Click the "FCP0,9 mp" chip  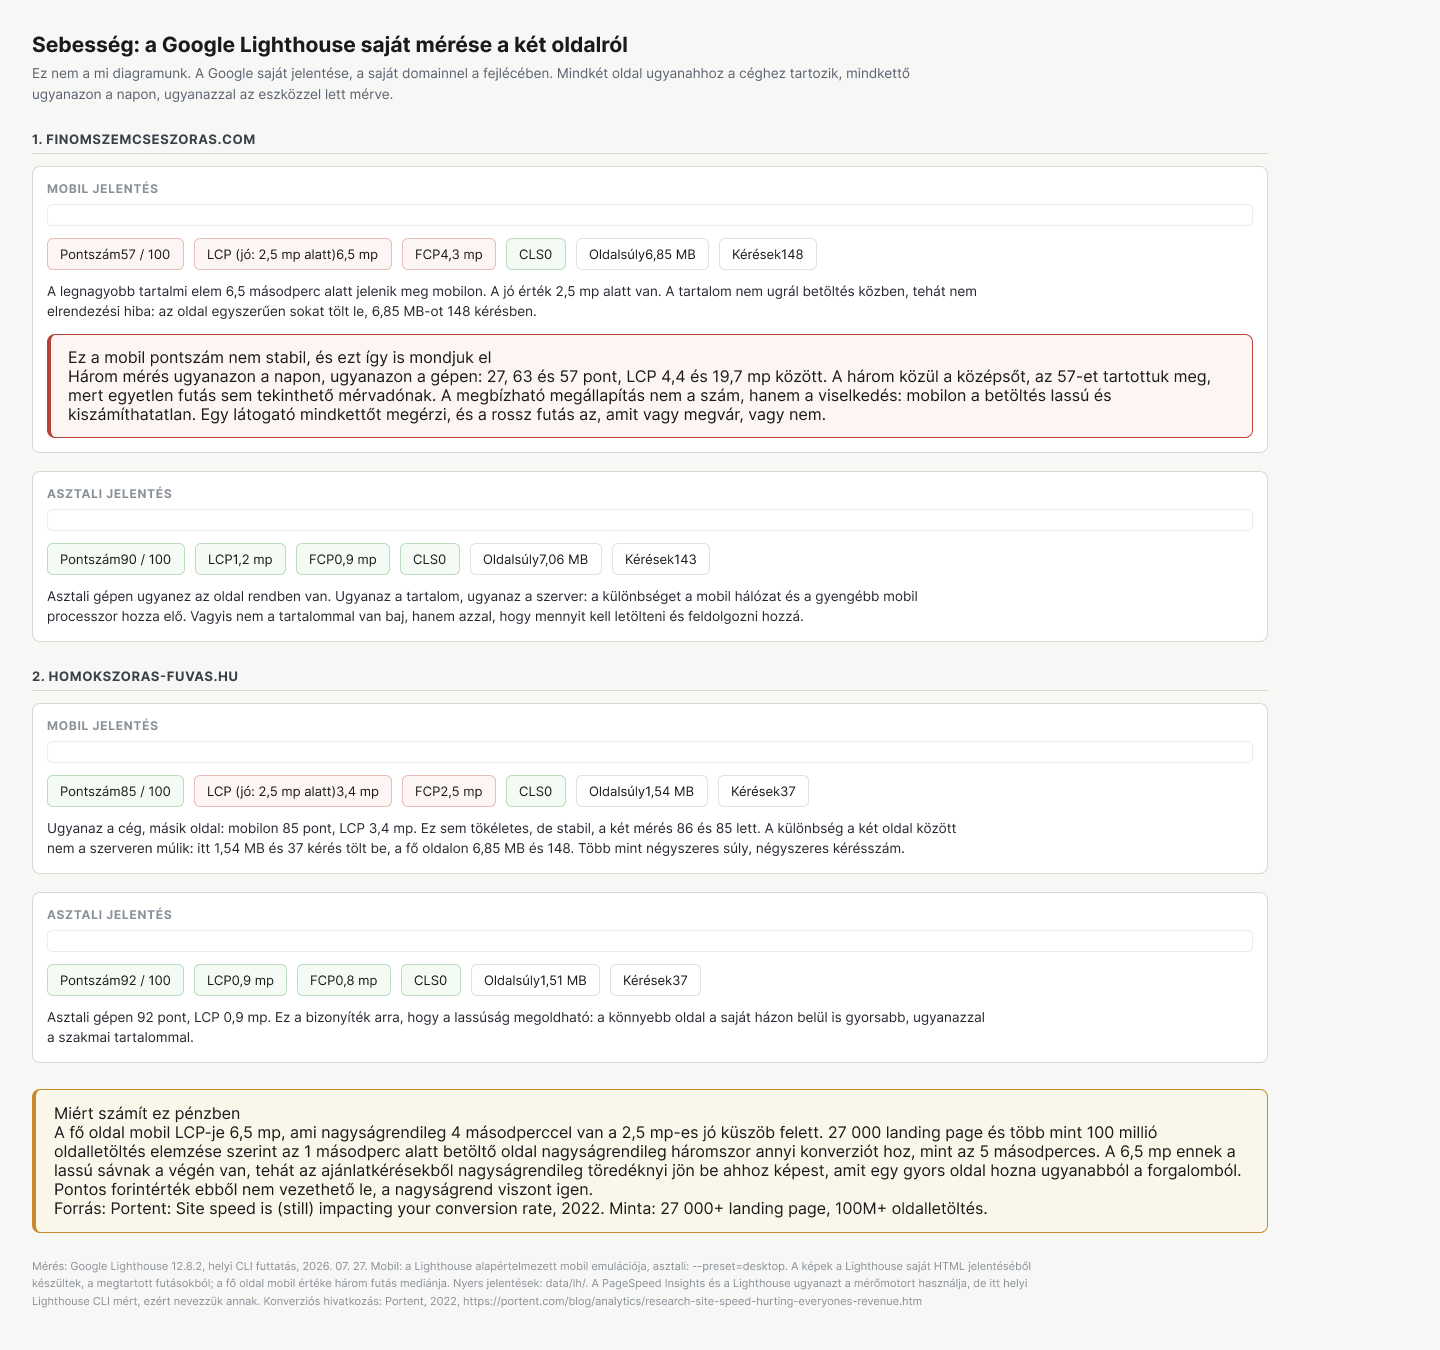343,559
